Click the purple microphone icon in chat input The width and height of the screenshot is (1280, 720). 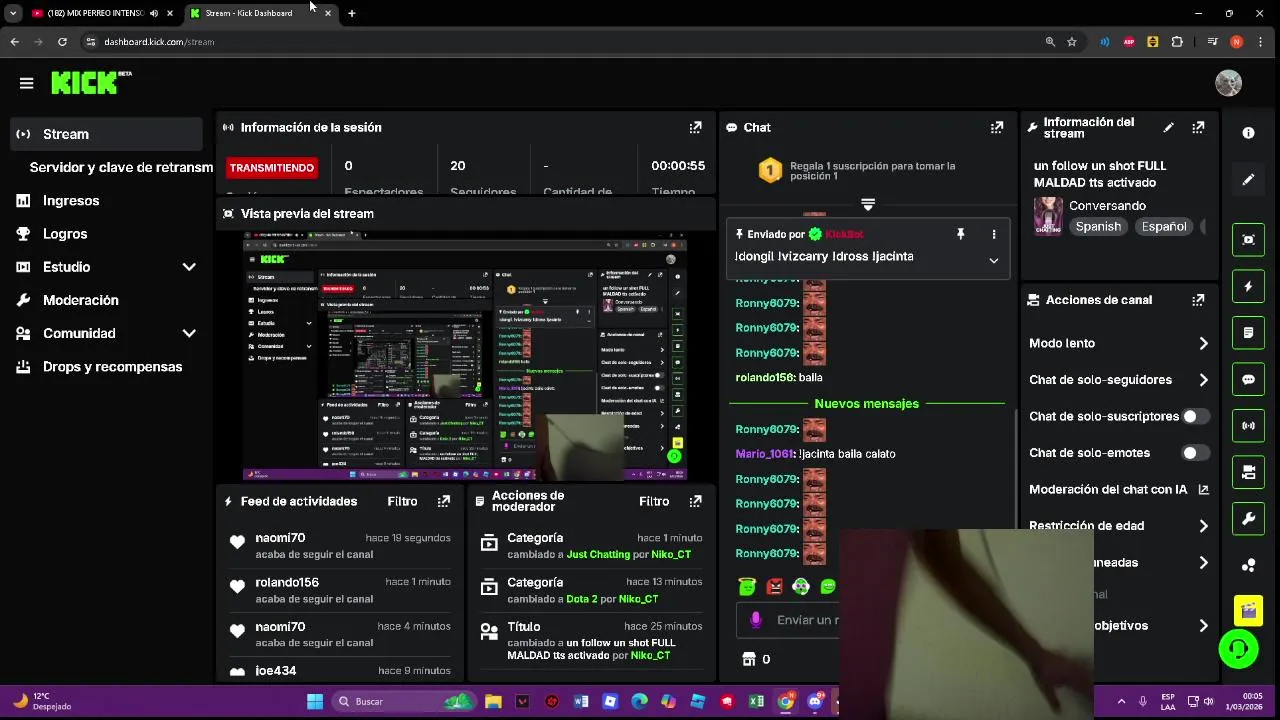[755, 620]
